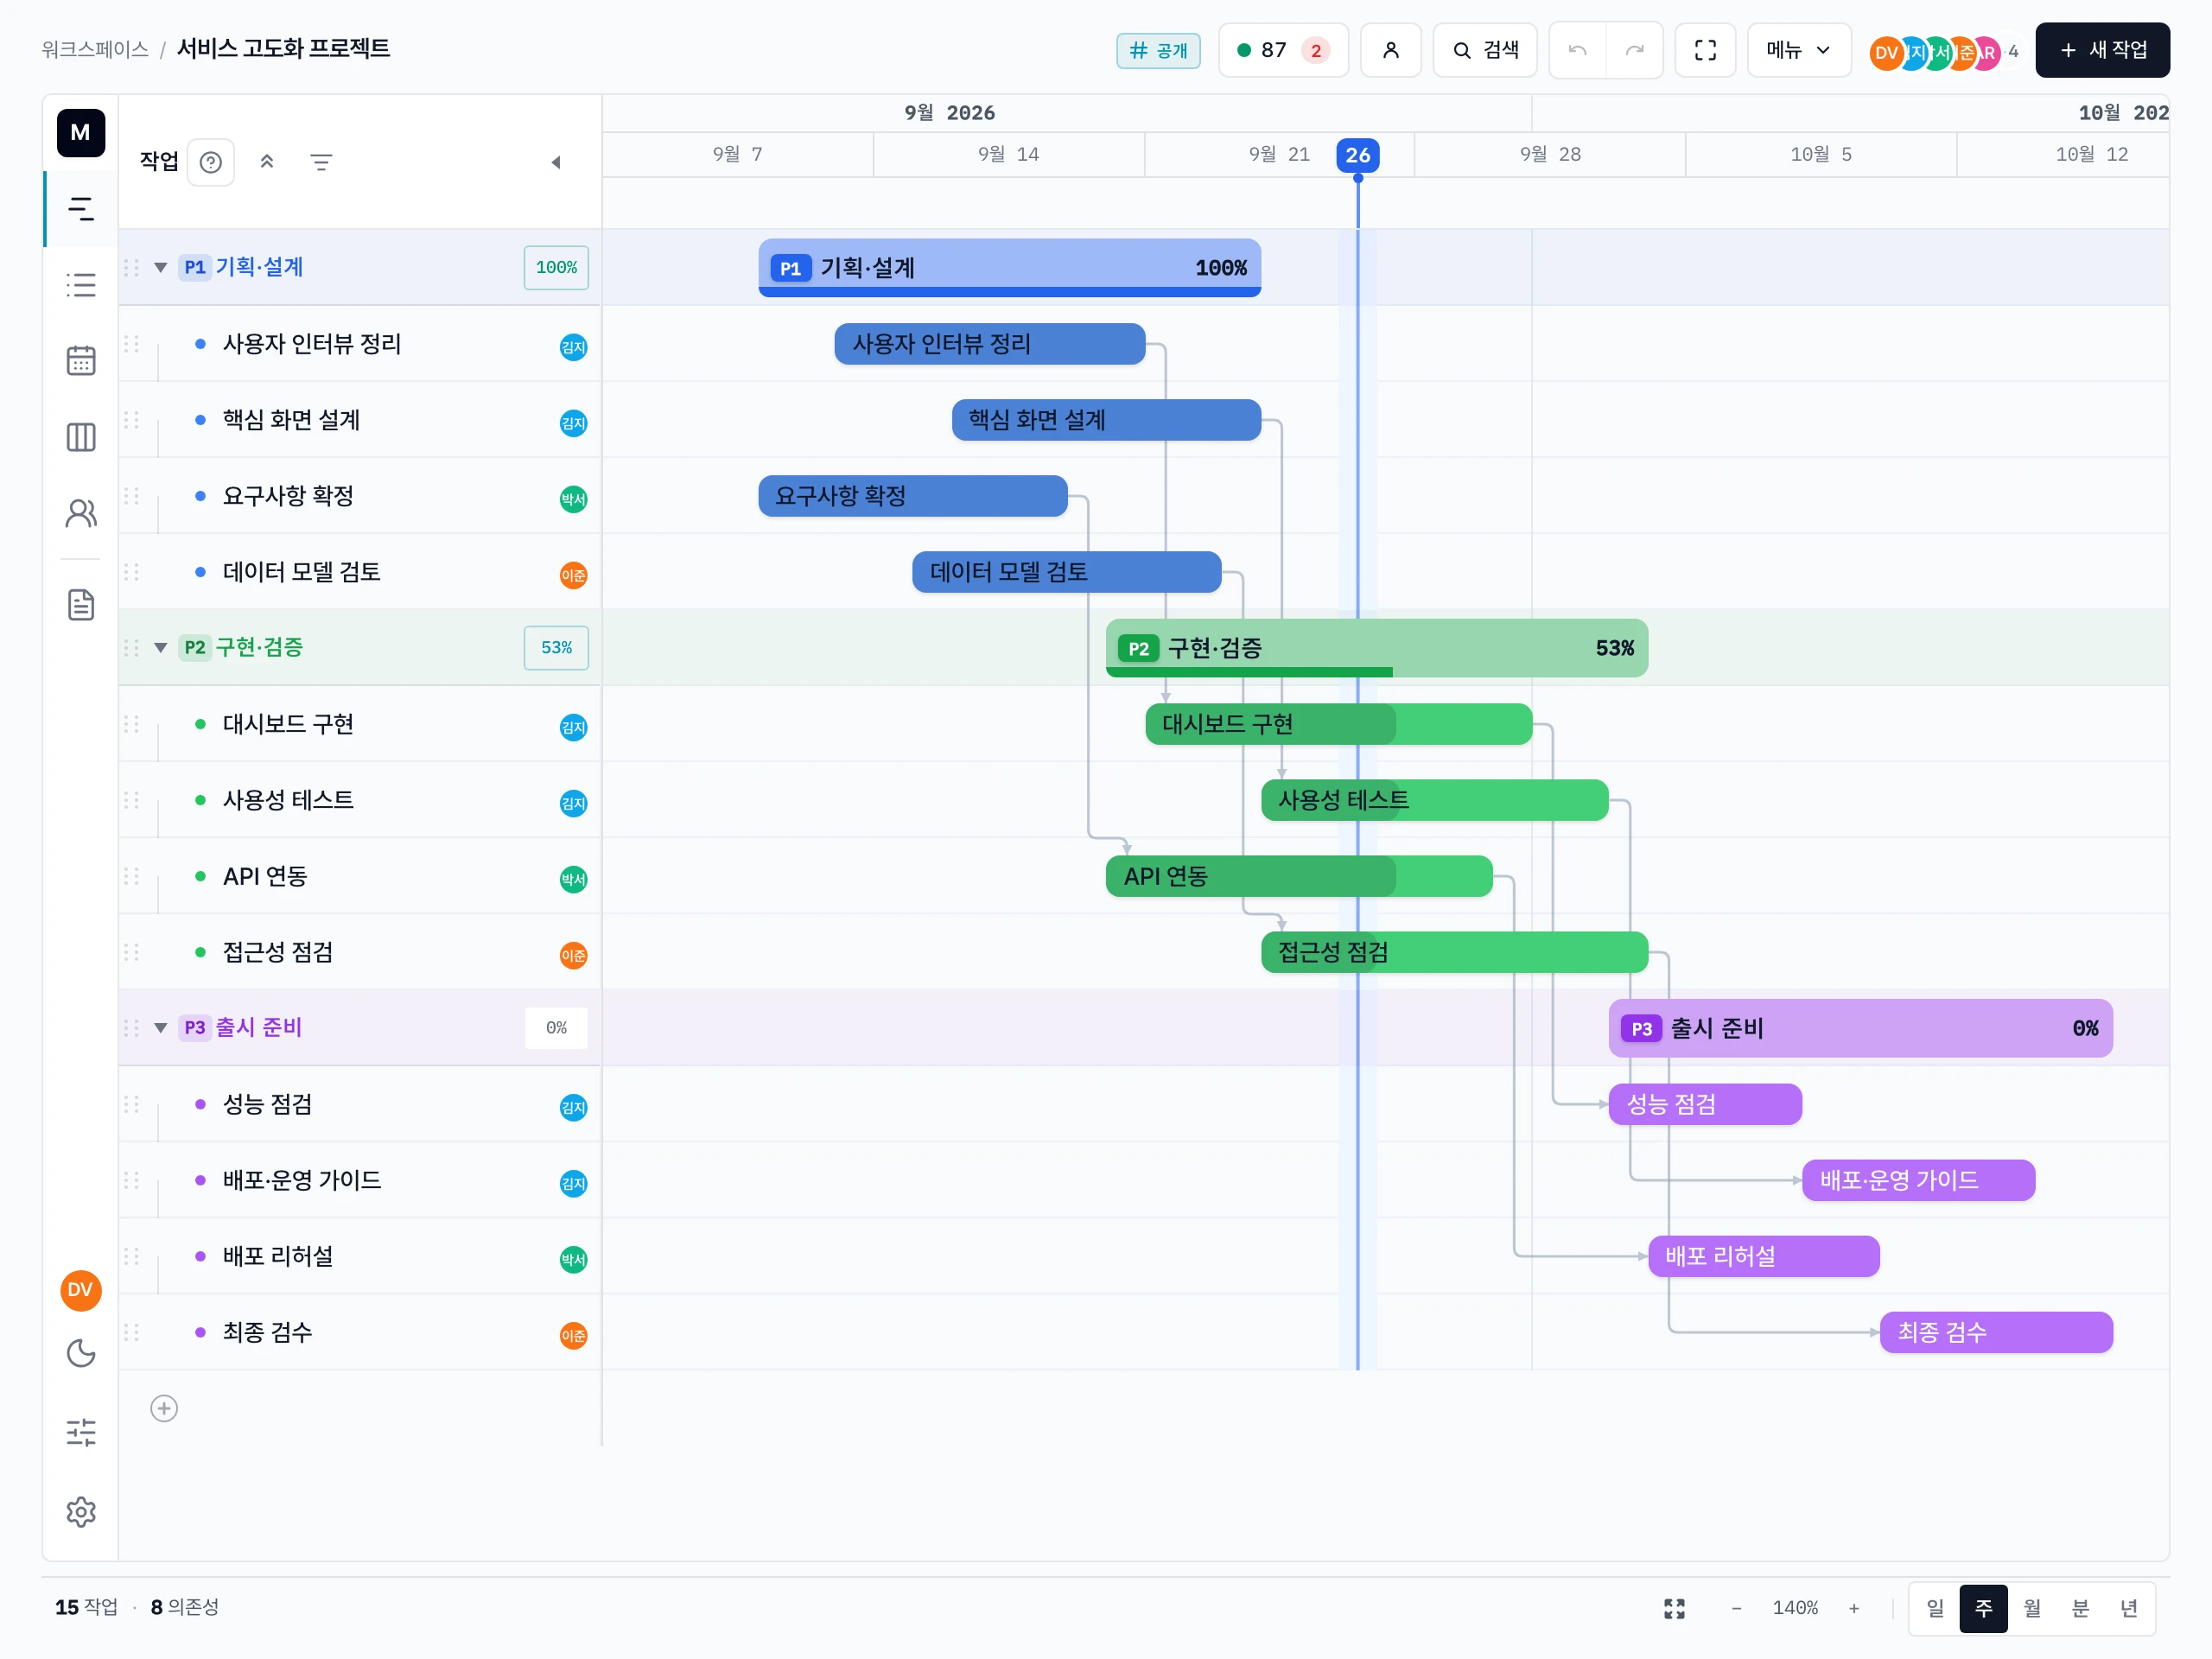Click the 공개 visibility badge
Screen dimensions: 2212x1659
pos(1158,51)
